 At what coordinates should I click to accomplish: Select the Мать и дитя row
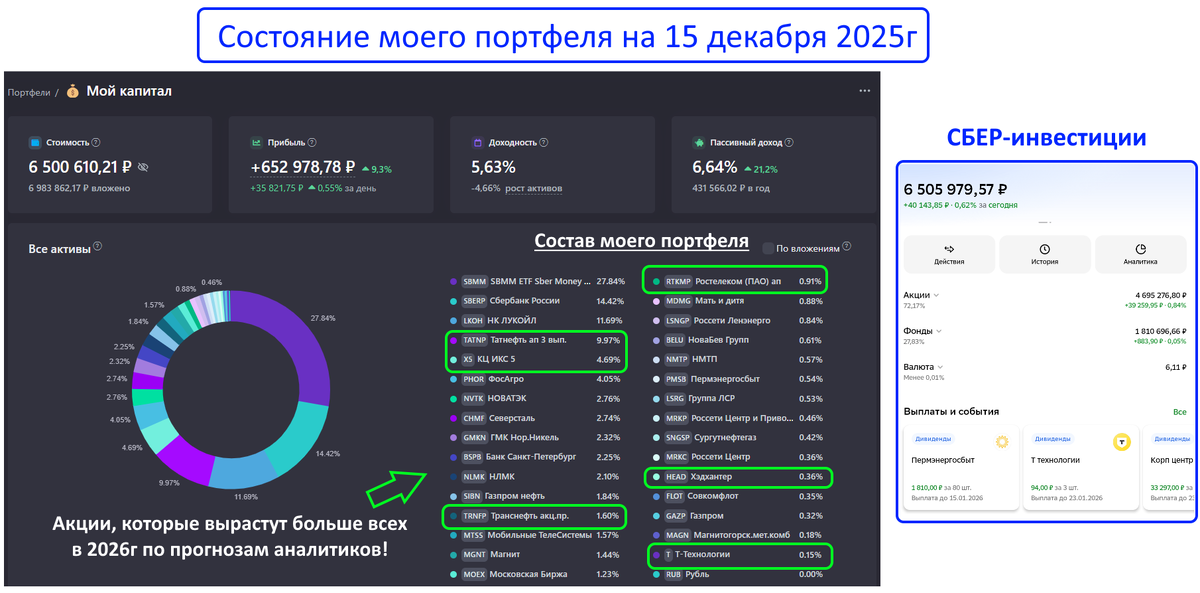(x=739, y=301)
